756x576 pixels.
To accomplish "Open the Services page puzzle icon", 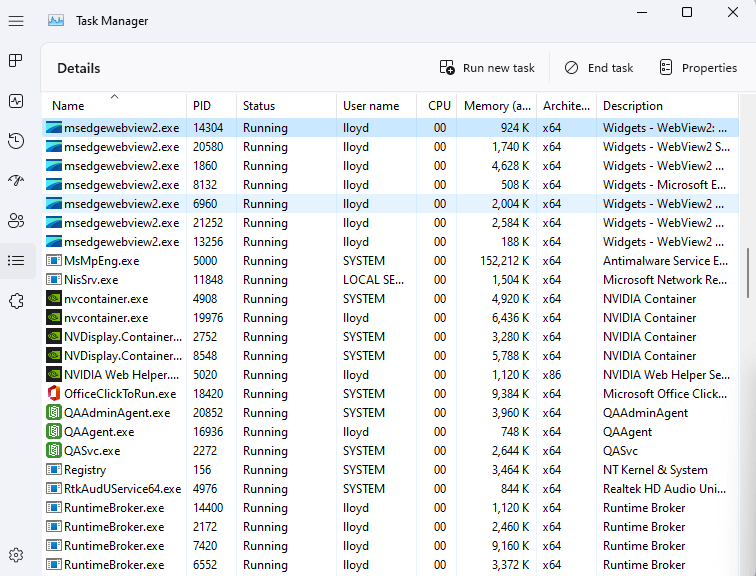I will click(16, 301).
